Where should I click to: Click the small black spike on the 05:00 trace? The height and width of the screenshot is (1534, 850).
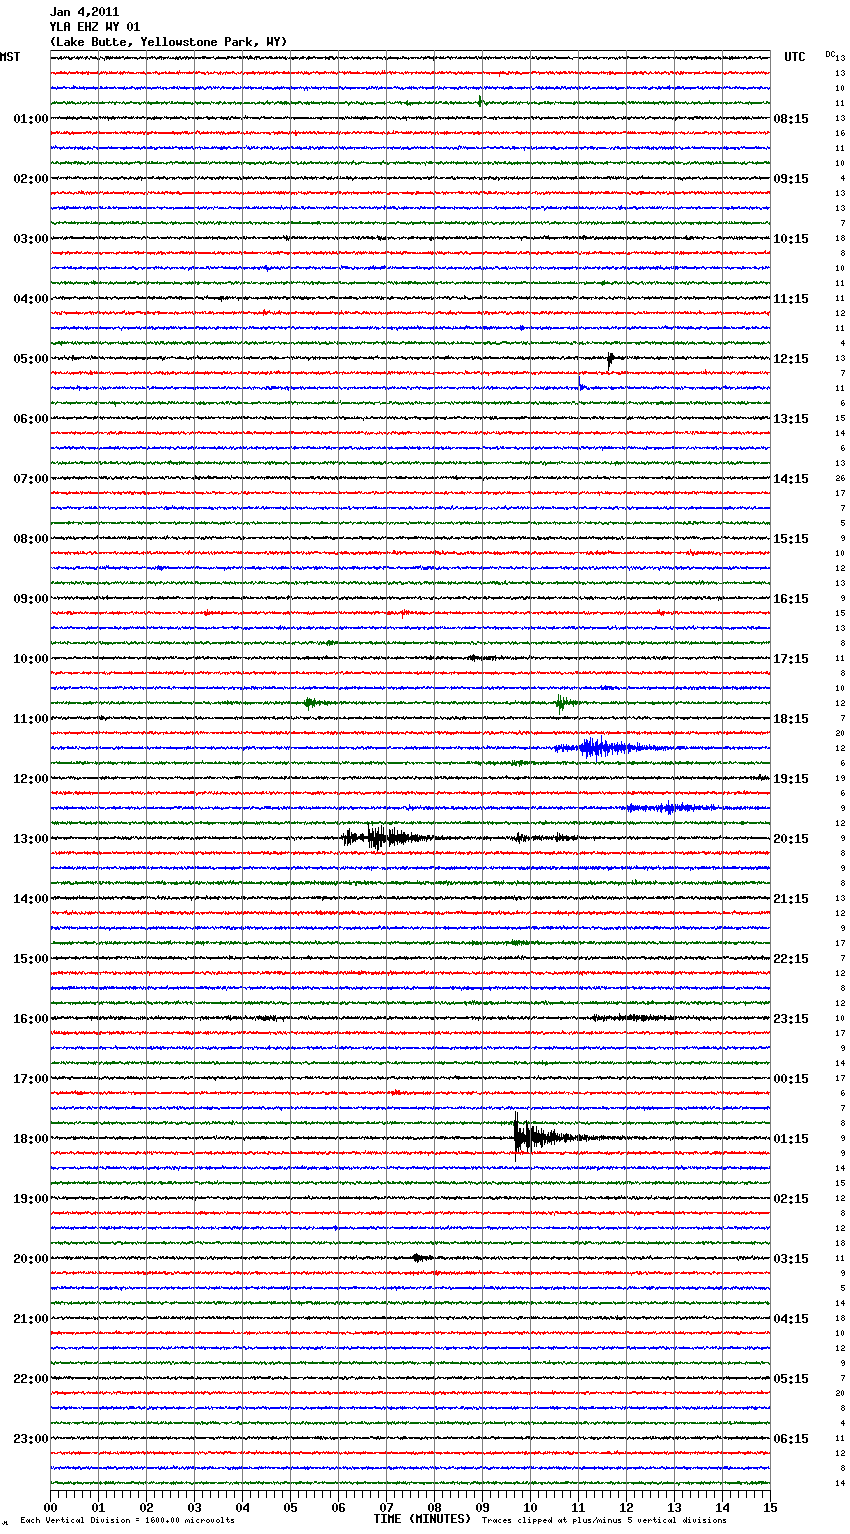(611, 360)
